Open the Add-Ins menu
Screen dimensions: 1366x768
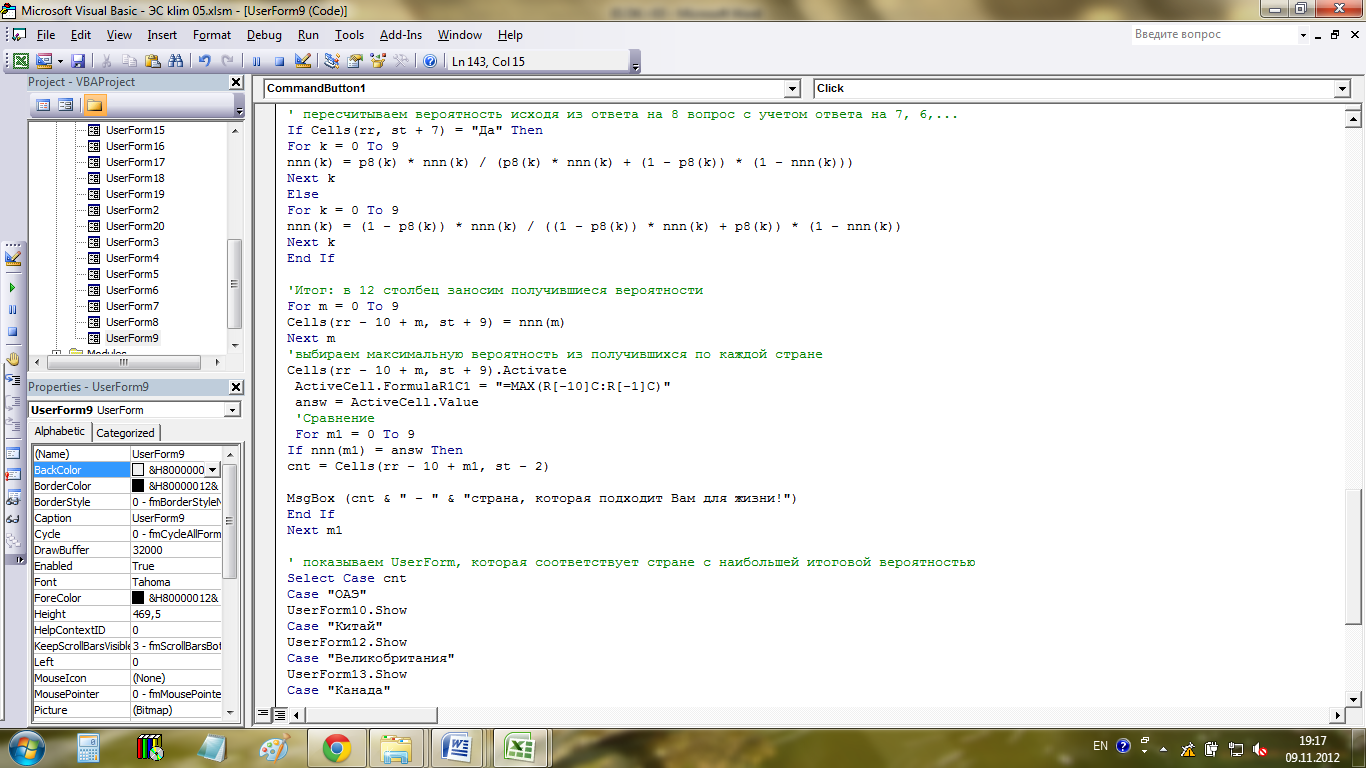[x=401, y=35]
